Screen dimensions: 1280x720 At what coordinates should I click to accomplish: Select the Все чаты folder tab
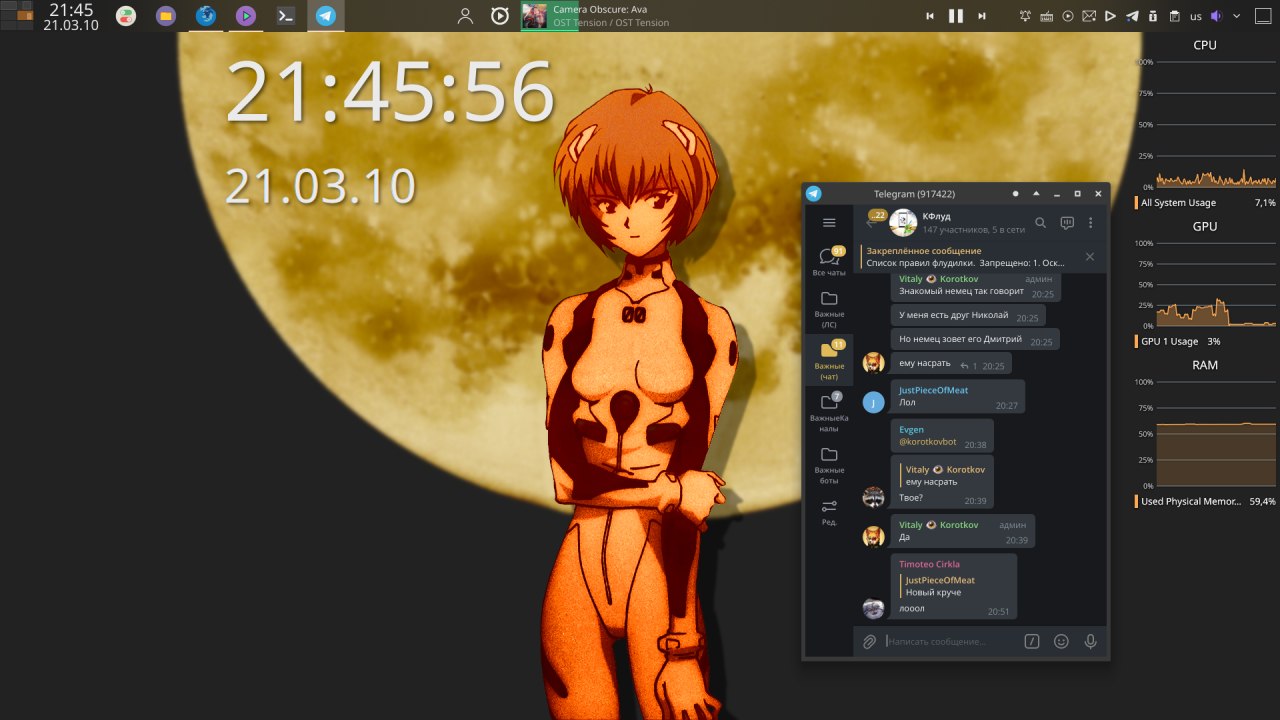[829, 261]
